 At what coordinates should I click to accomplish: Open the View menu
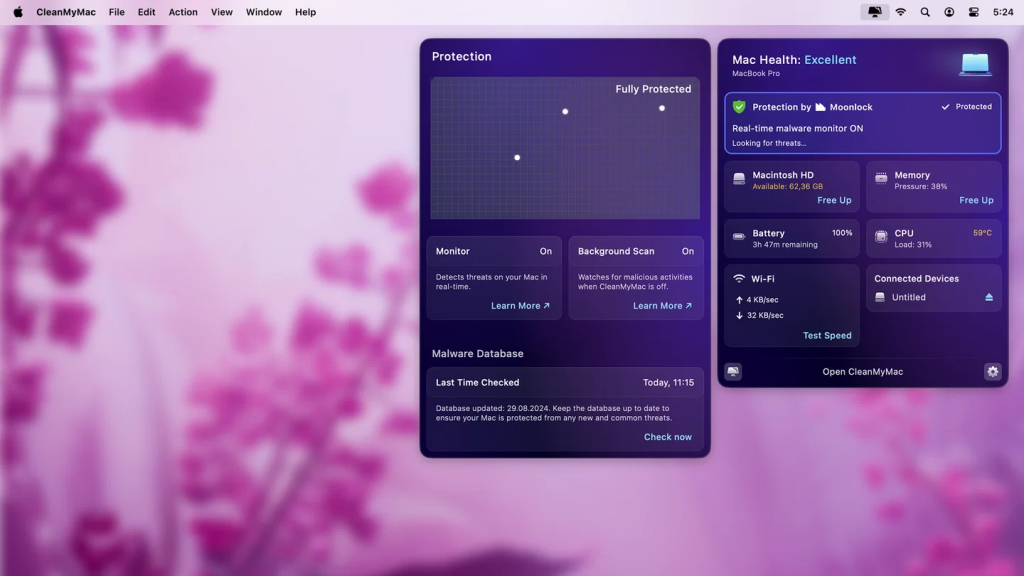point(221,12)
